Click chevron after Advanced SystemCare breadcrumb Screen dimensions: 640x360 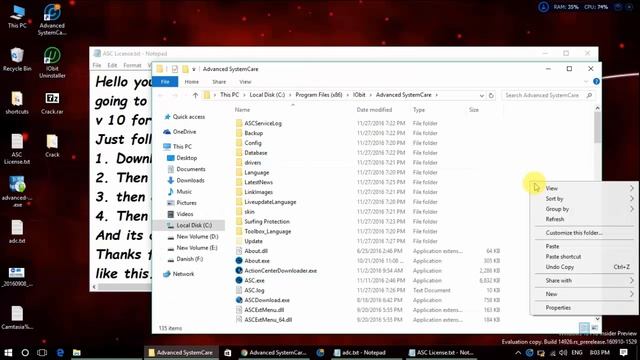click(x=436, y=95)
